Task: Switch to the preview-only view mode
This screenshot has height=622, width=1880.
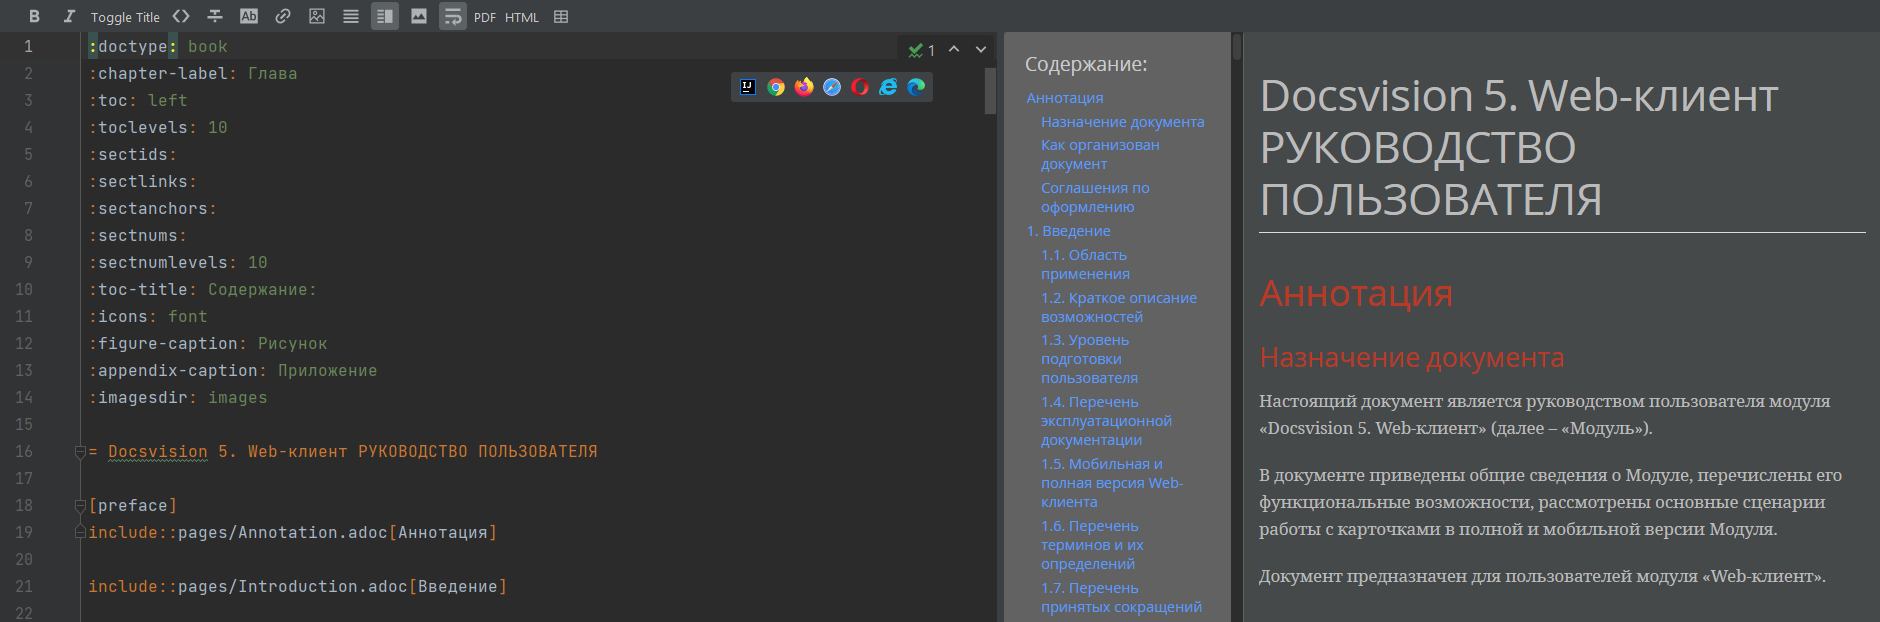Action: pos(419,16)
